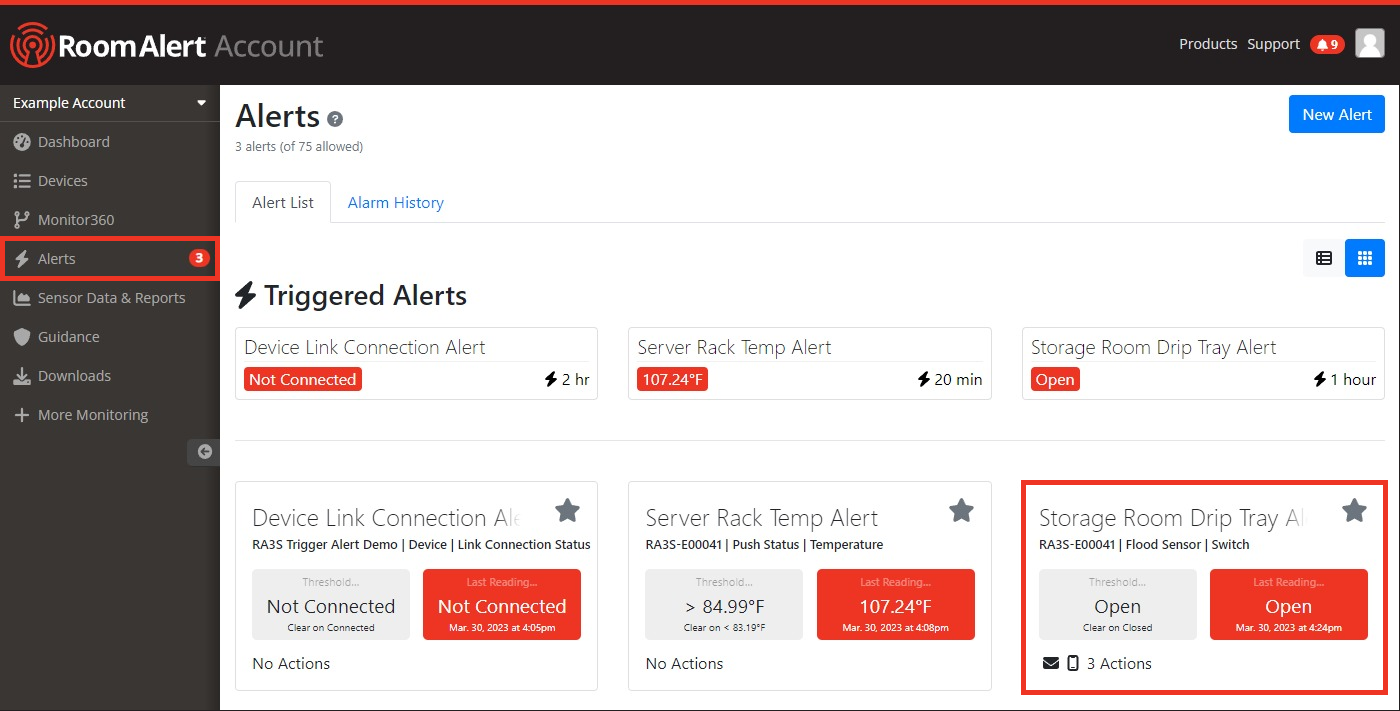Screen dimensions: 1400x711
Task: Click the notification bell badge showing 9
Action: click(1327, 44)
